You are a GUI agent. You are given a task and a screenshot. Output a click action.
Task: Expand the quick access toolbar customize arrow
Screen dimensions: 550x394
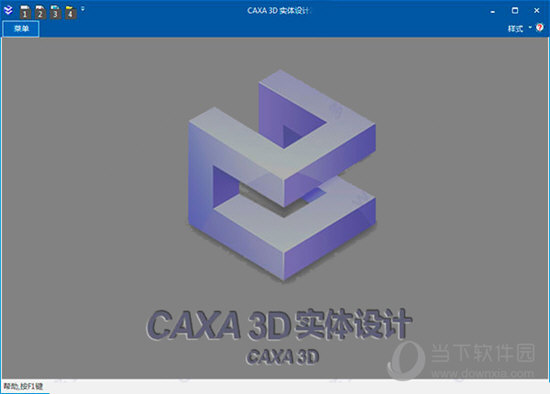point(83,9)
